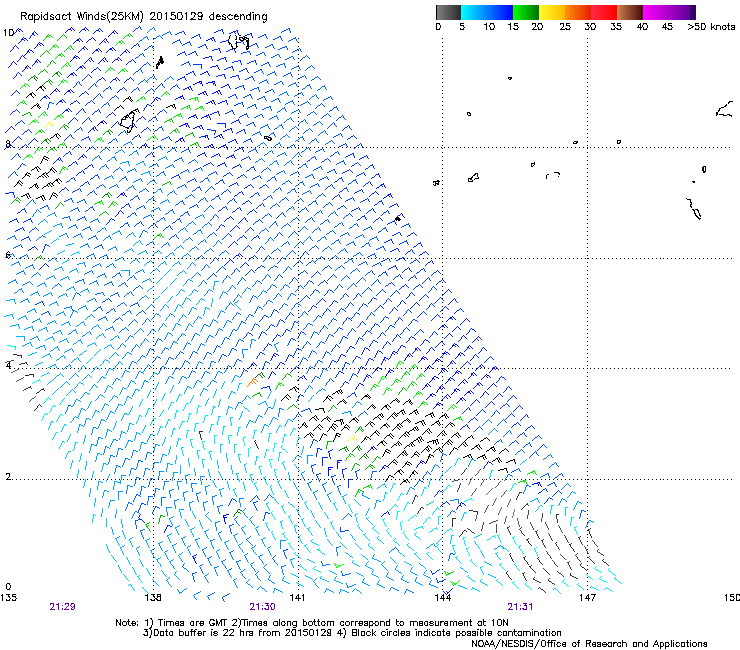Image resolution: width=740 pixels, height=650 pixels.
Task: Click the purple time stamp '21:31'
Action: point(520,607)
